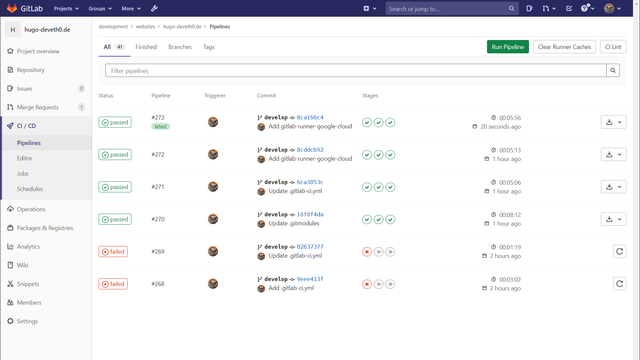
Task: Open the new item plus dropdown
Action: 370,8
